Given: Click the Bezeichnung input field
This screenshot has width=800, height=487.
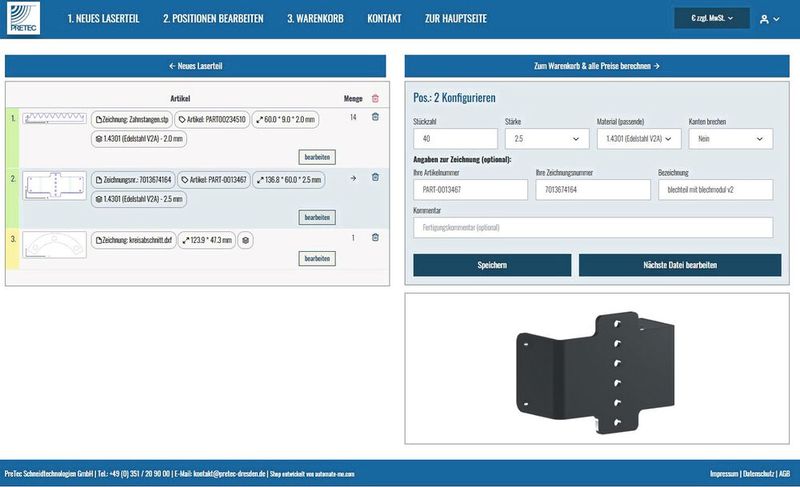Looking at the screenshot, I should [715, 190].
